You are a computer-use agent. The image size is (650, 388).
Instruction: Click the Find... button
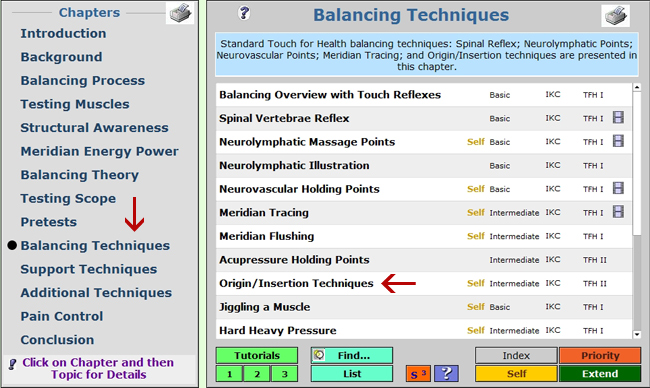tap(352, 355)
